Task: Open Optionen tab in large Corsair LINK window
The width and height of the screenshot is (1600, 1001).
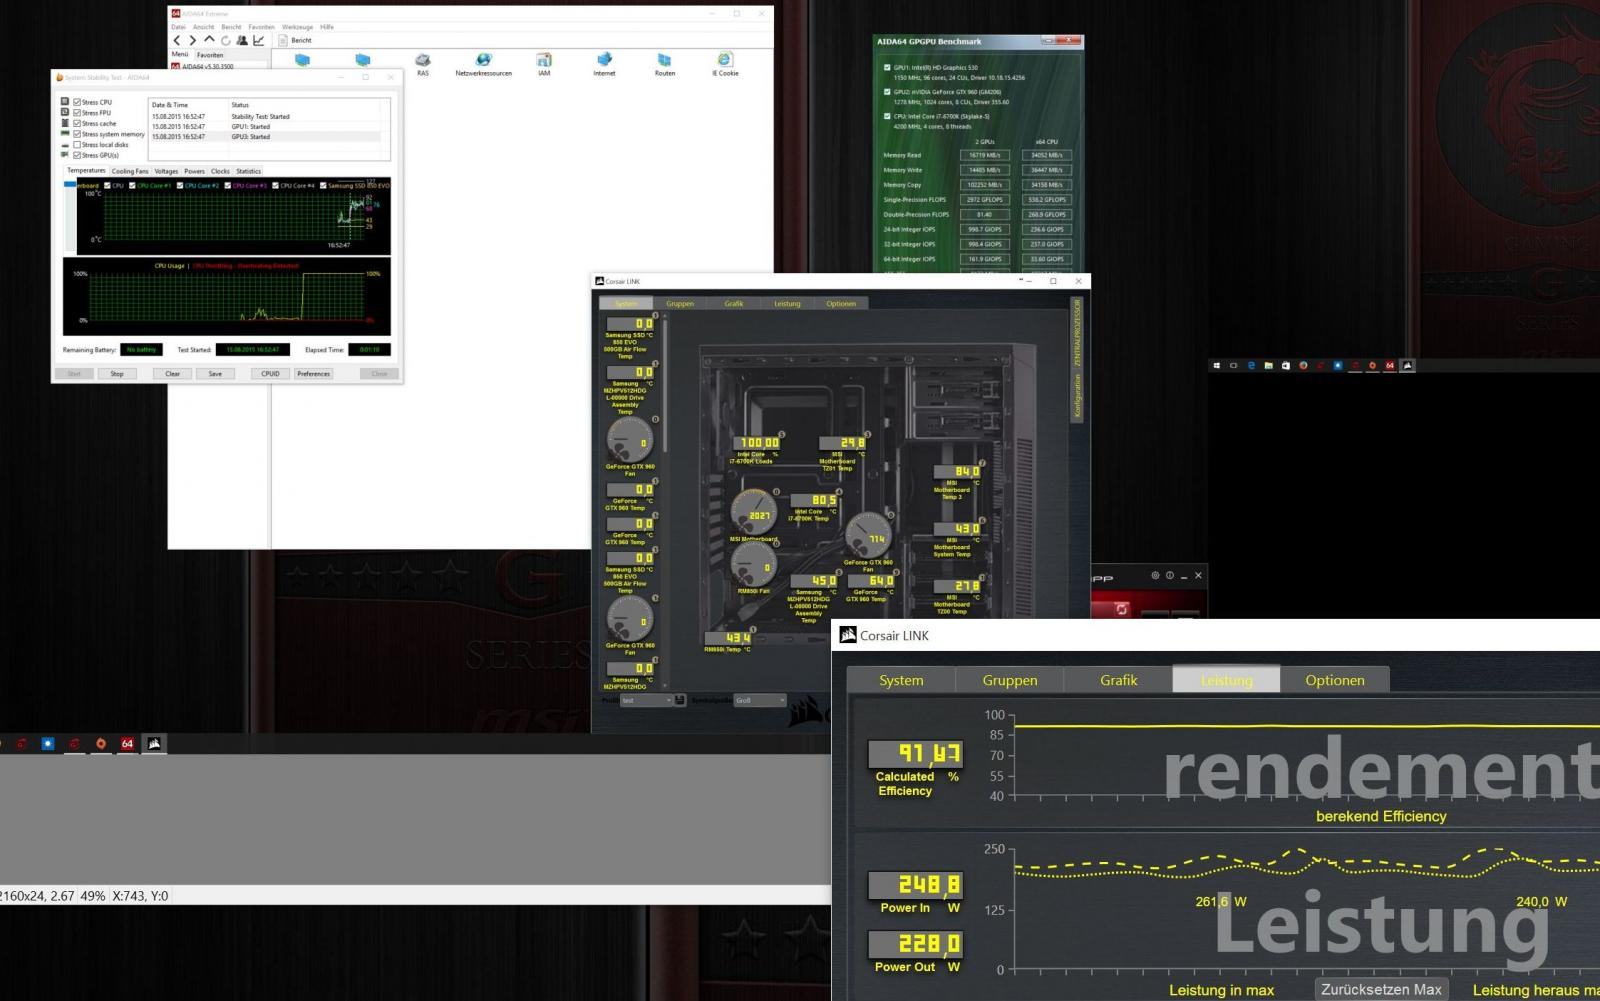Action: point(1334,680)
